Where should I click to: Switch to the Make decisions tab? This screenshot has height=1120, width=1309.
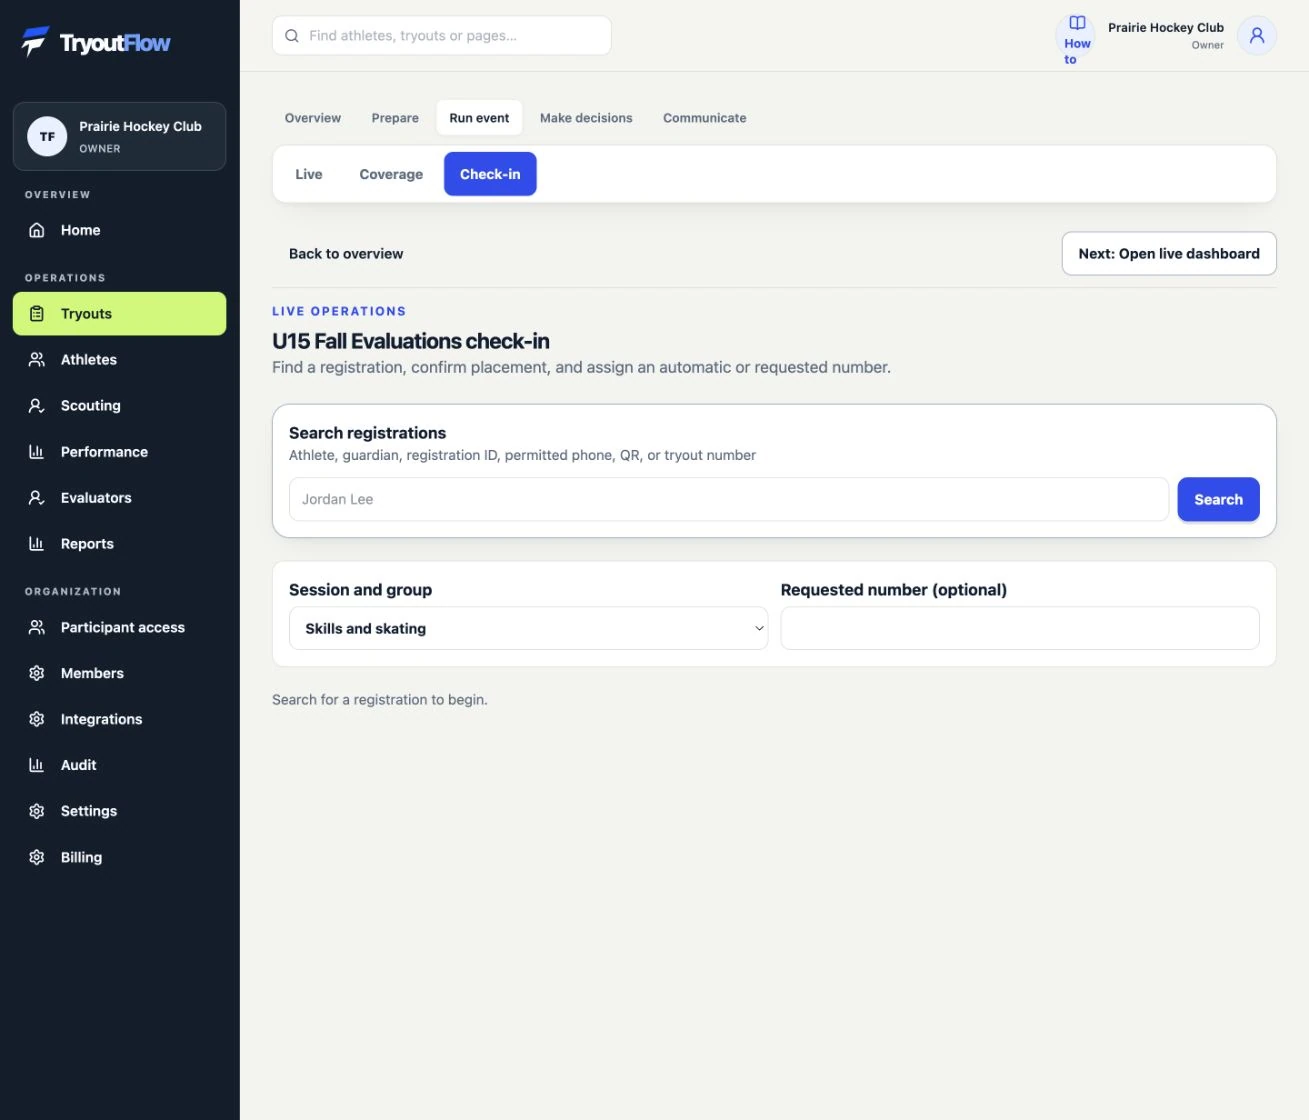pos(586,118)
